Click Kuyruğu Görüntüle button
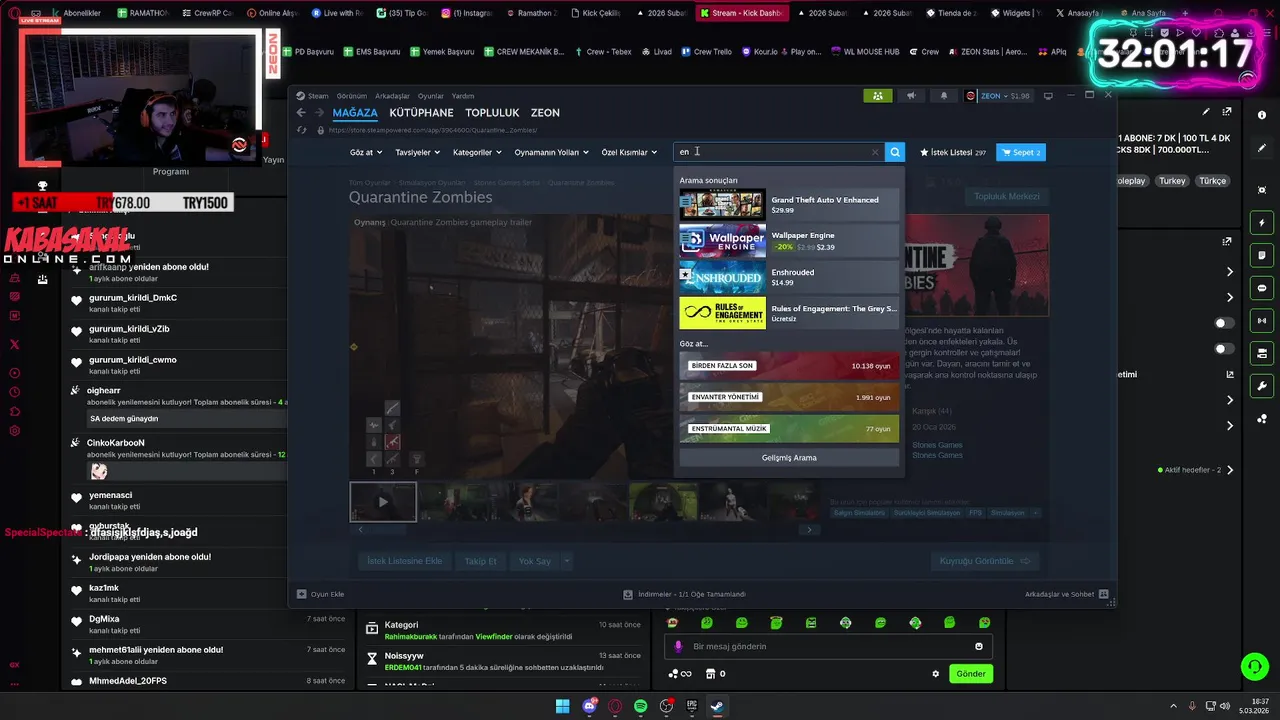The height and width of the screenshot is (720, 1280). (x=984, y=561)
